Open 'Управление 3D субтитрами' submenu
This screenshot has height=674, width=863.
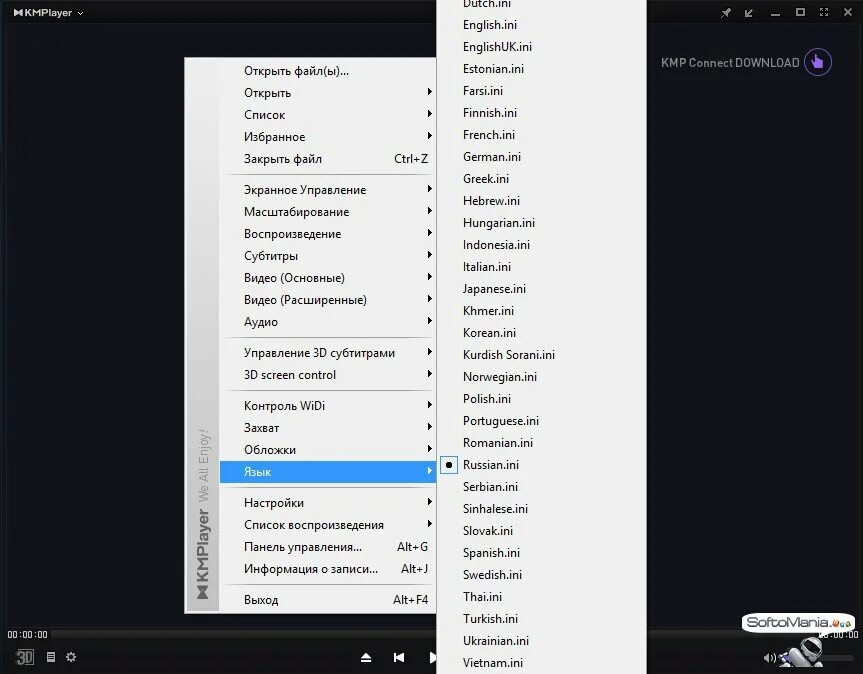327,353
